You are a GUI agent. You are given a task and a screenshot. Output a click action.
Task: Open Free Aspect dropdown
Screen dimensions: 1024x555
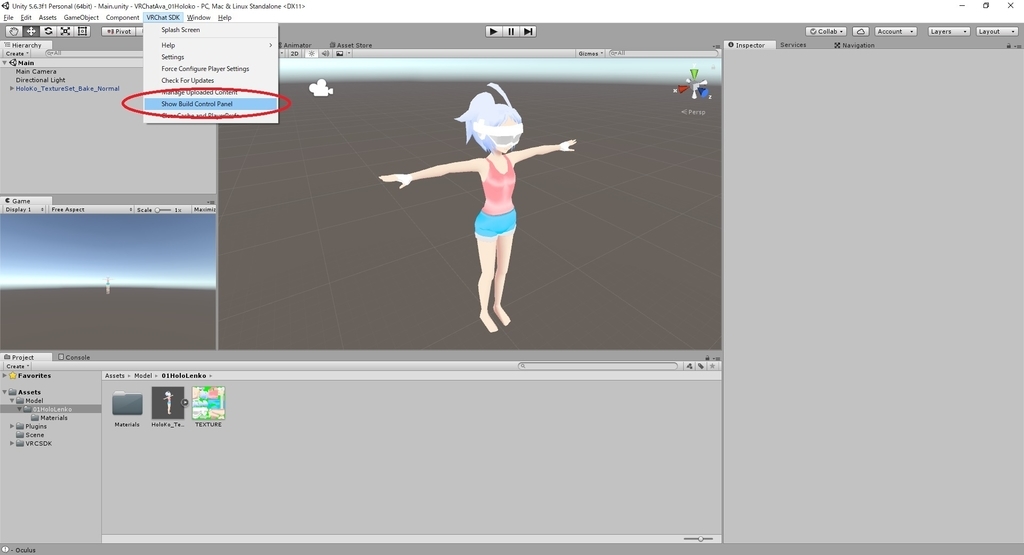[x=91, y=210]
